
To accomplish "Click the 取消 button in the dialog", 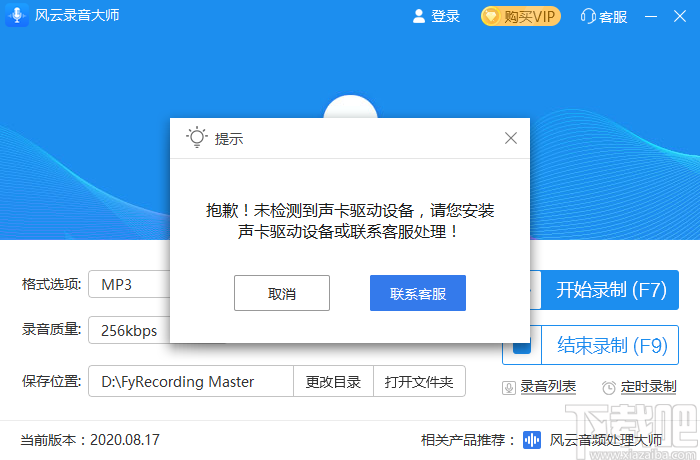I will point(282,293).
